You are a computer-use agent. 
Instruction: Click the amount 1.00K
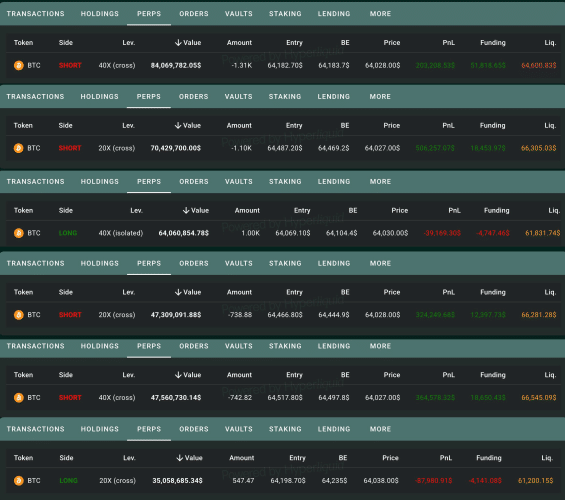250,233
